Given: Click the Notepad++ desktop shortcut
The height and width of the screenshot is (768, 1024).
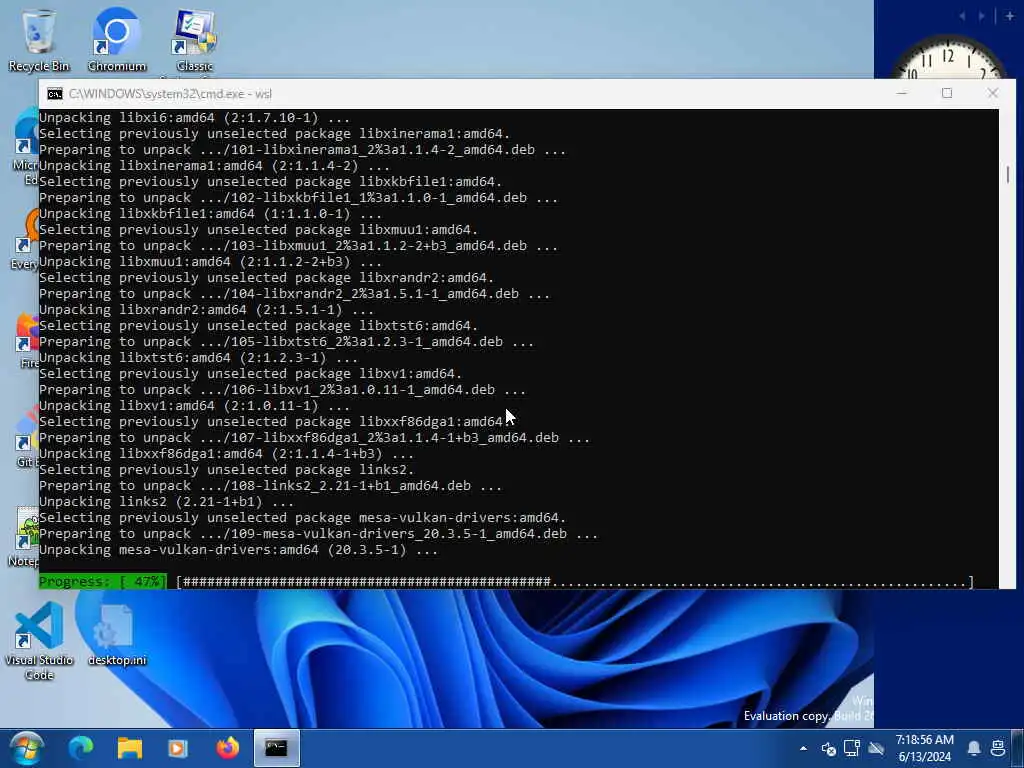Looking at the screenshot, I should tap(25, 537).
